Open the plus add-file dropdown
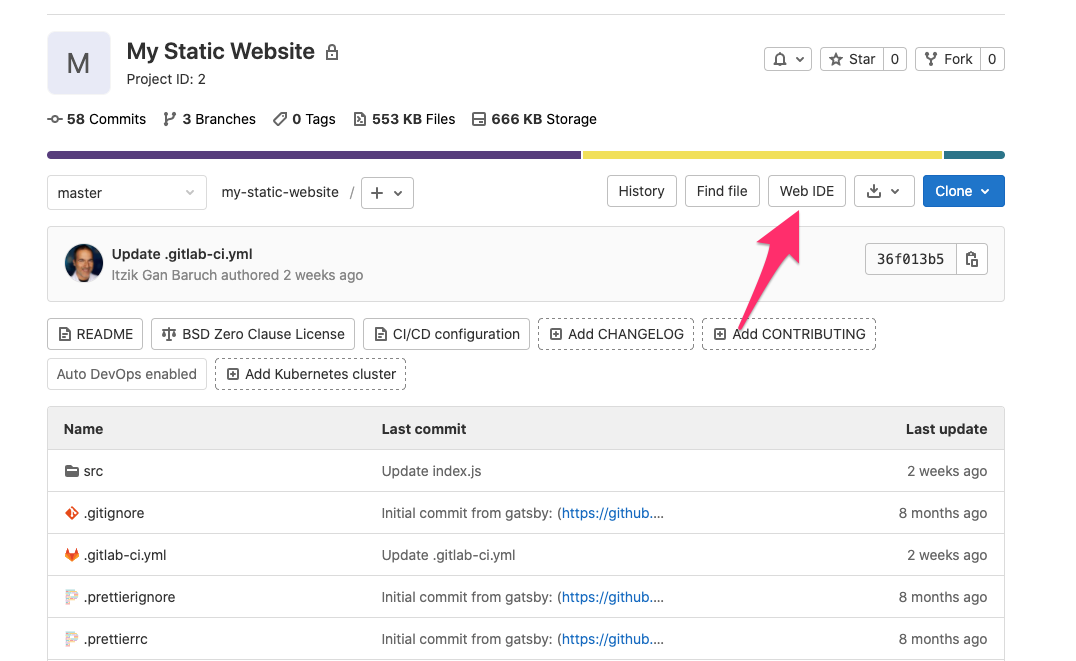 pos(387,193)
